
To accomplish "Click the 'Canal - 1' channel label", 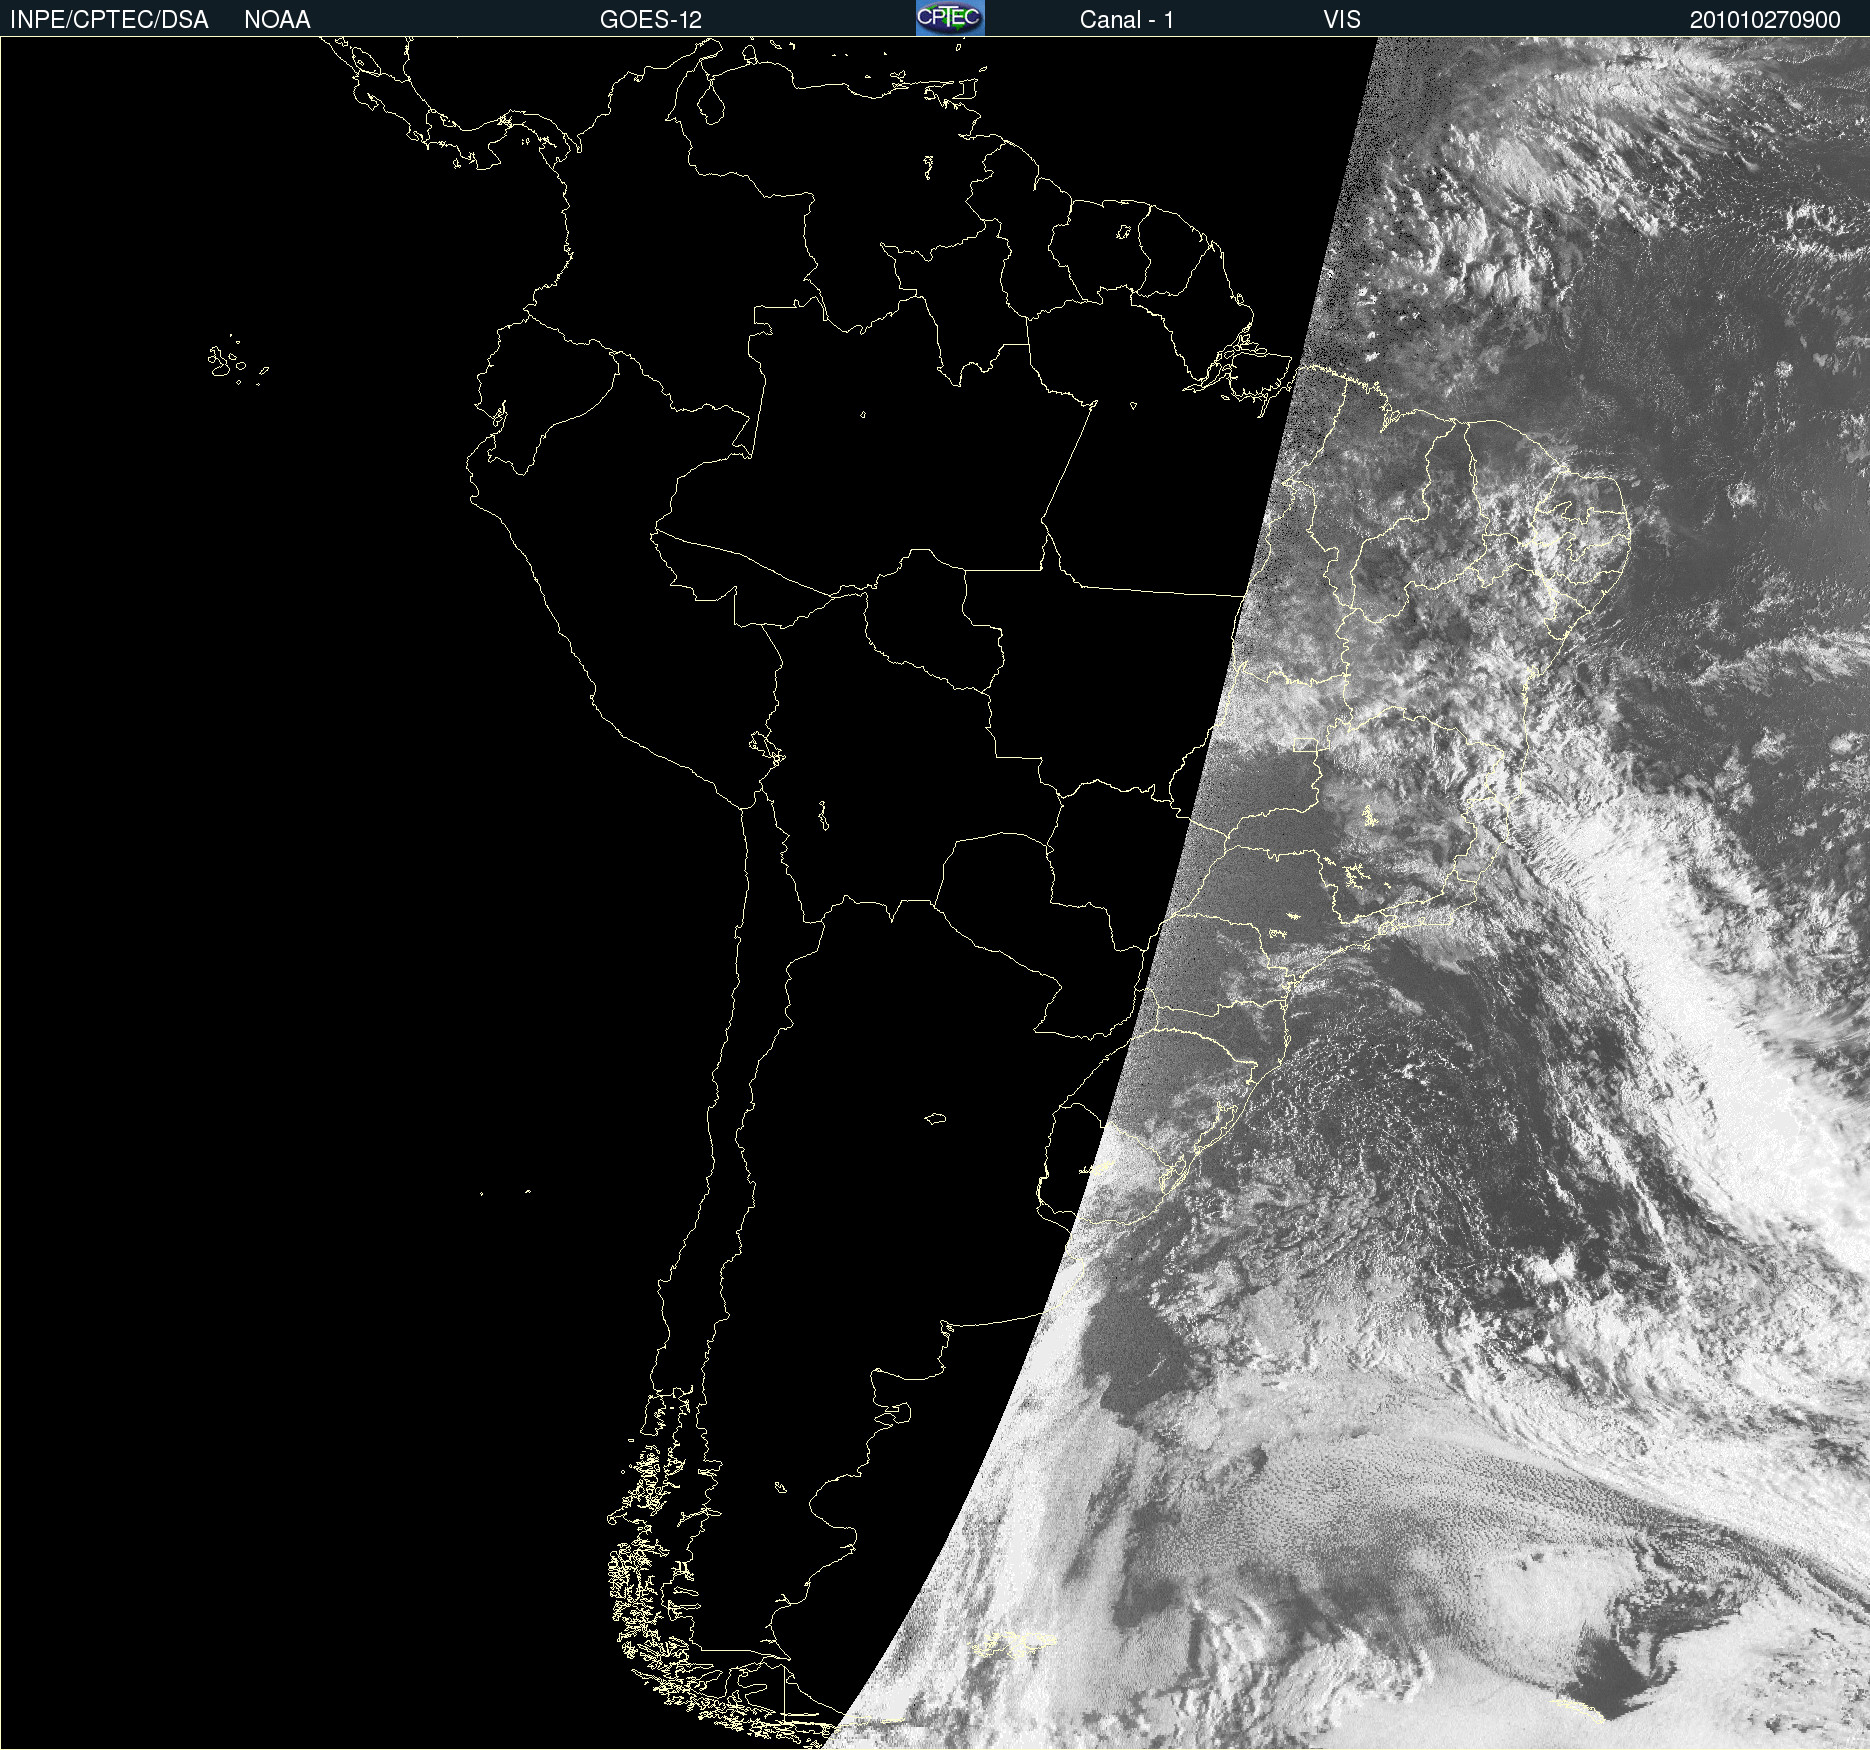I will pyautogui.click(x=1126, y=20).
